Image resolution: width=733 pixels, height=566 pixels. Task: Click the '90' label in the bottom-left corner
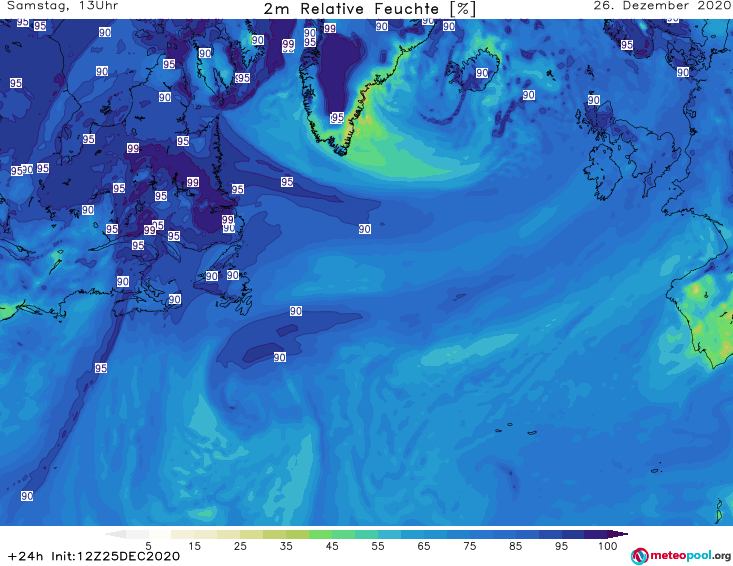coord(27,496)
